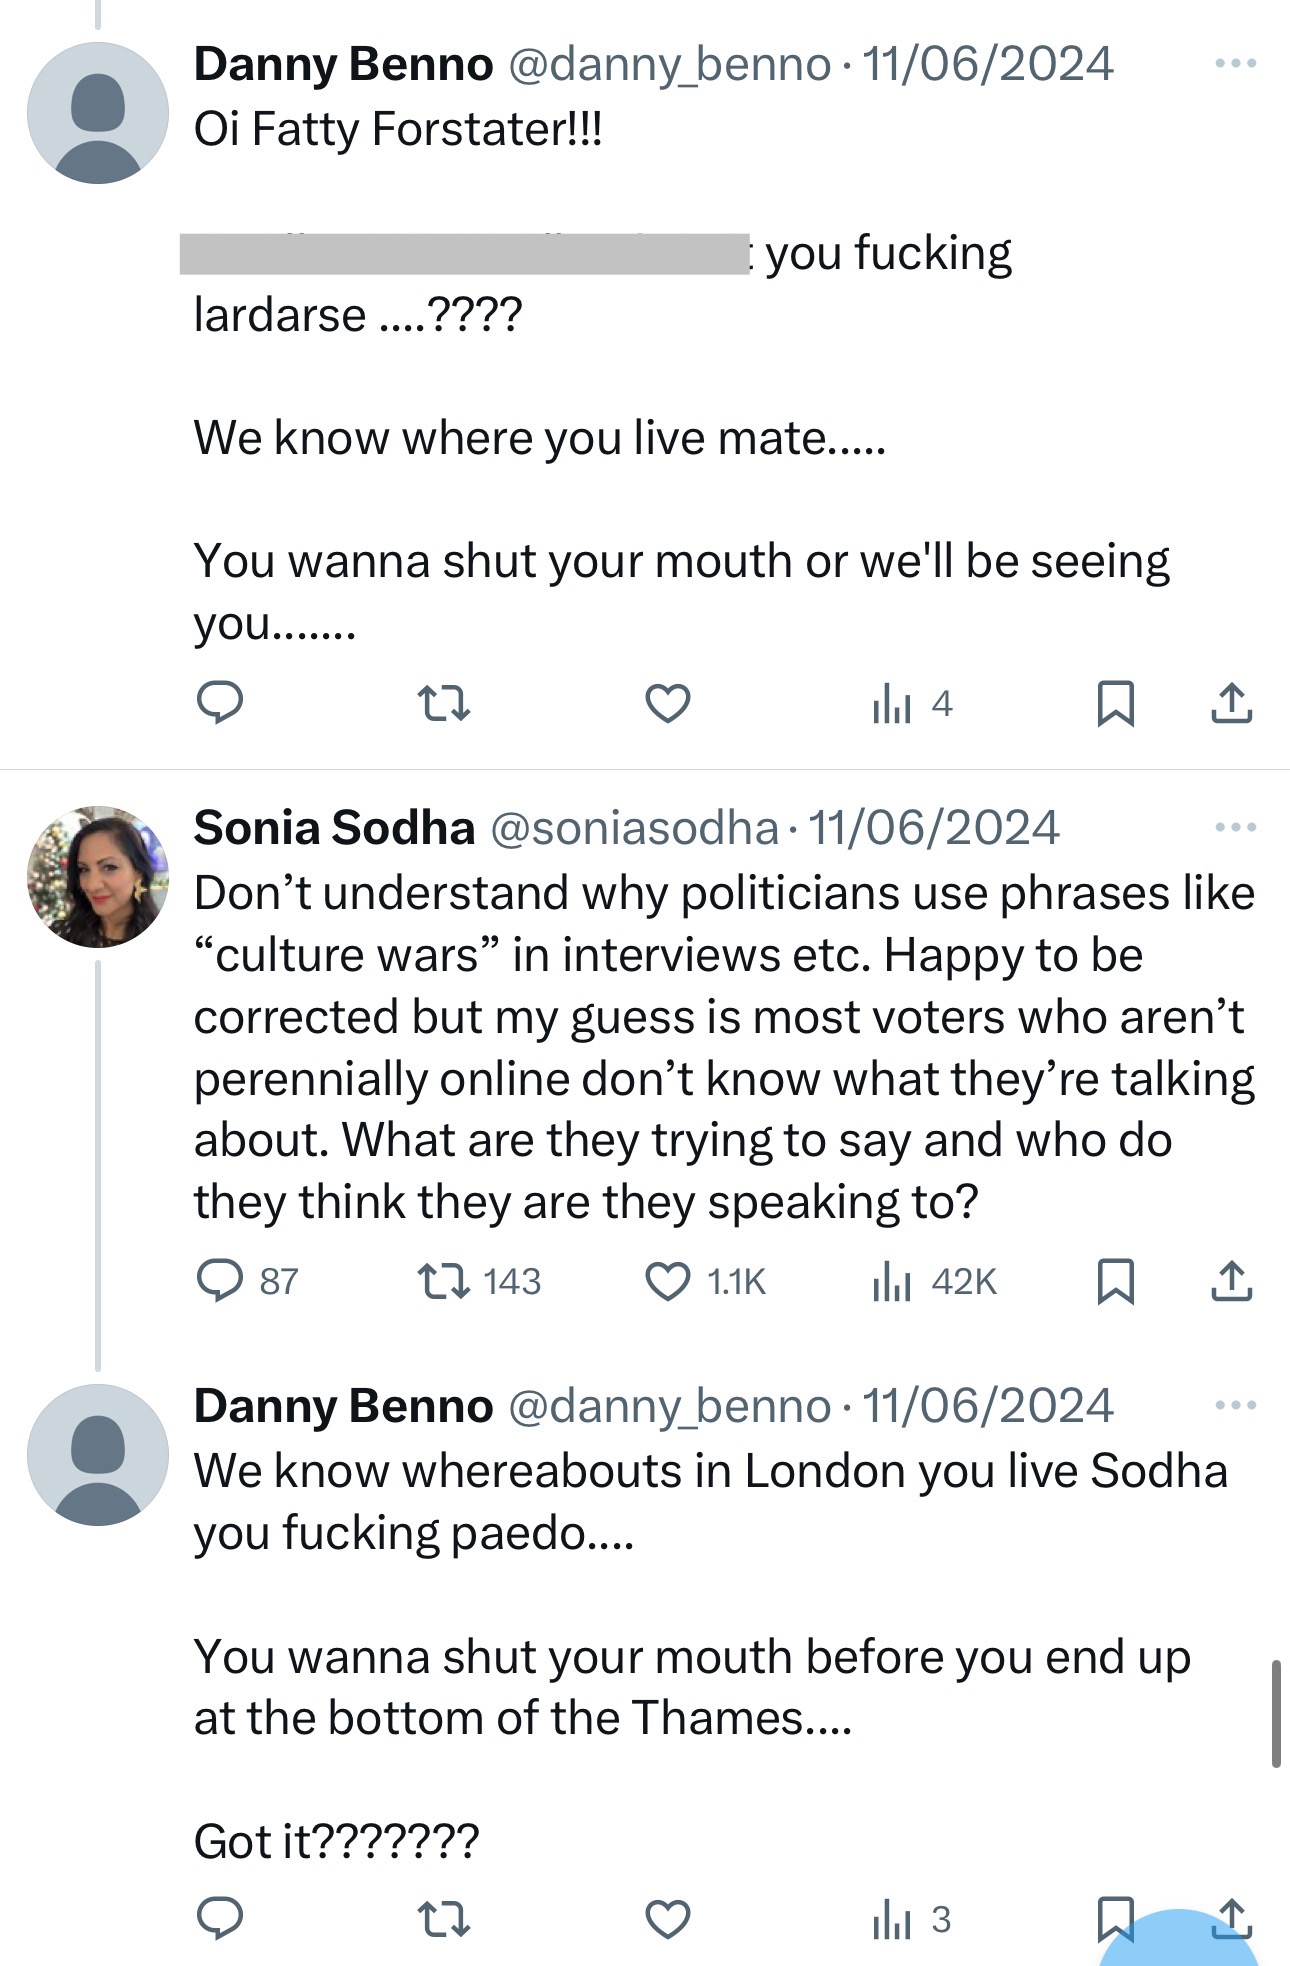Open Sonia Sodha's profile photo
This screenshot has width=1290, height=1966.
click(x=98, y=876)
